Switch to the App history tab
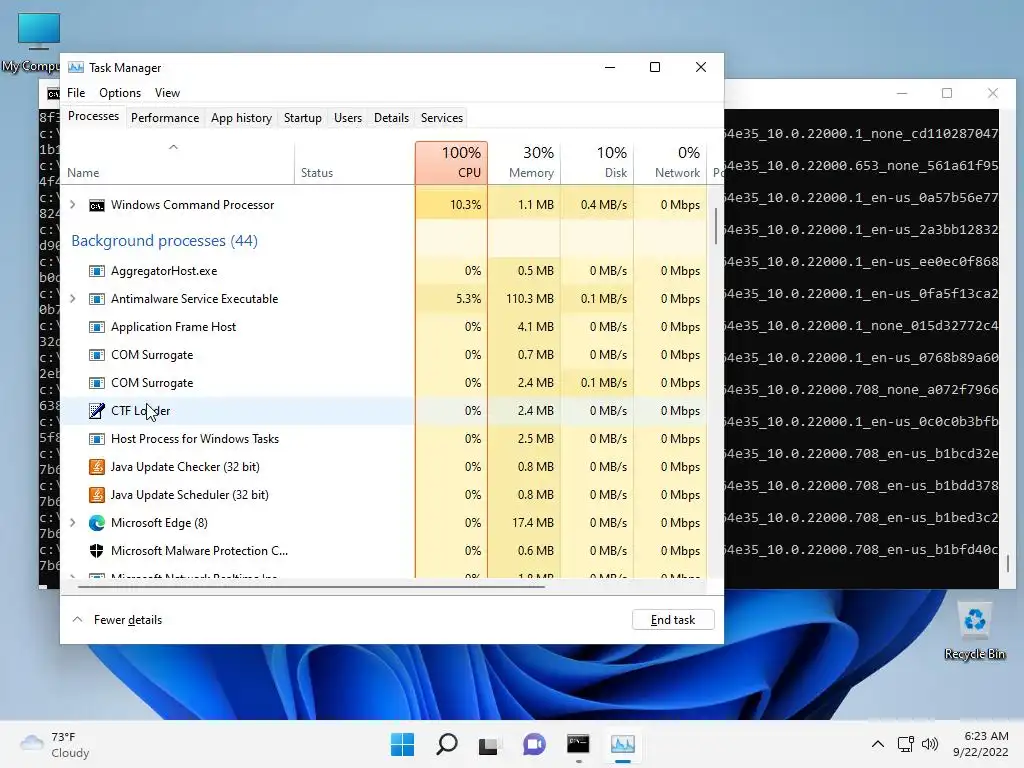The image size is (1024, 768). 241,118
